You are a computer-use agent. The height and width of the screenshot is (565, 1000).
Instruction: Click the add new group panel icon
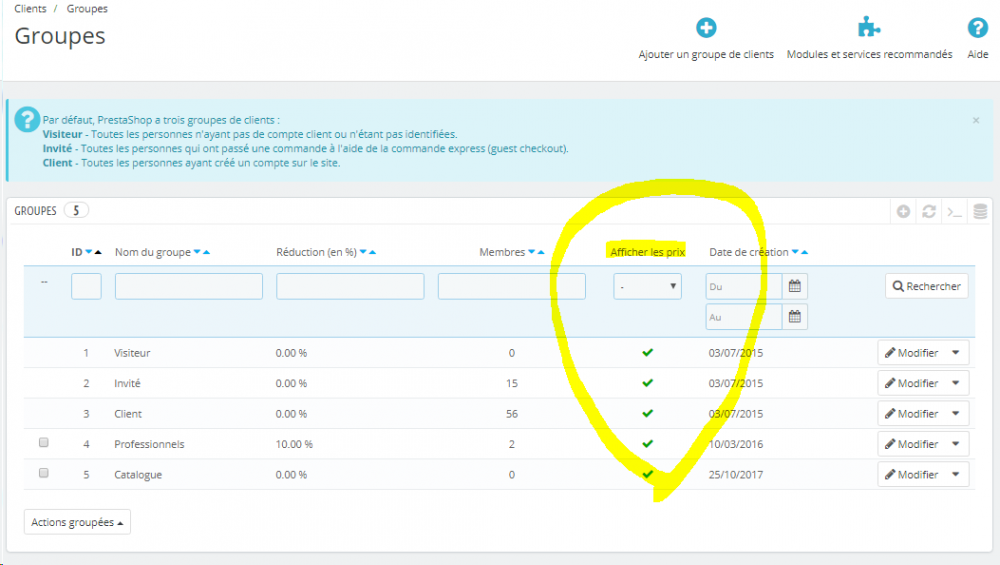click(903, 211)
